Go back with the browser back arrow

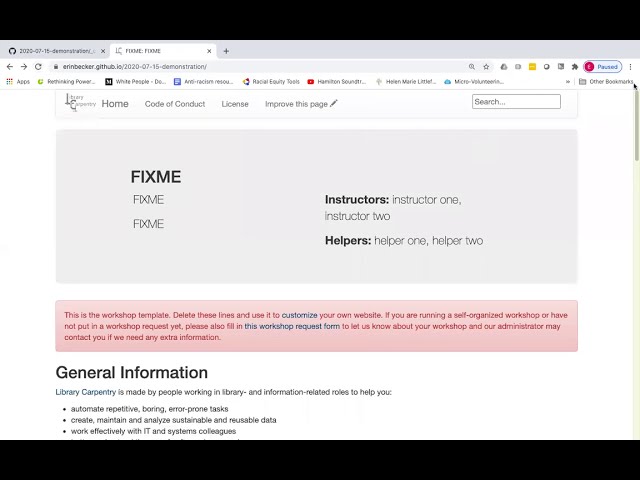coord(10,67)
